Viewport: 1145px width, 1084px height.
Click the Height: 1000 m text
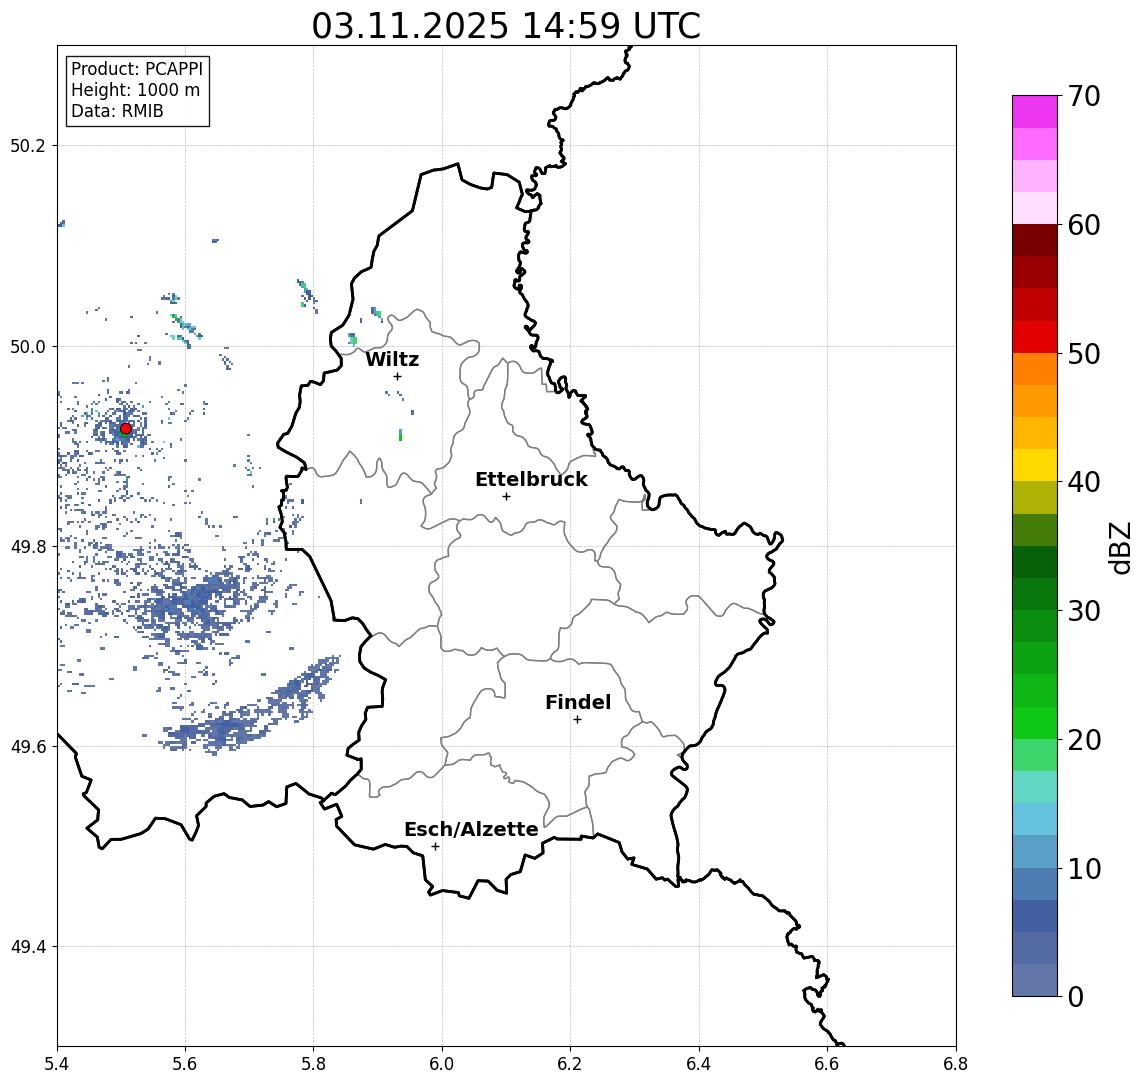[135, 90]
